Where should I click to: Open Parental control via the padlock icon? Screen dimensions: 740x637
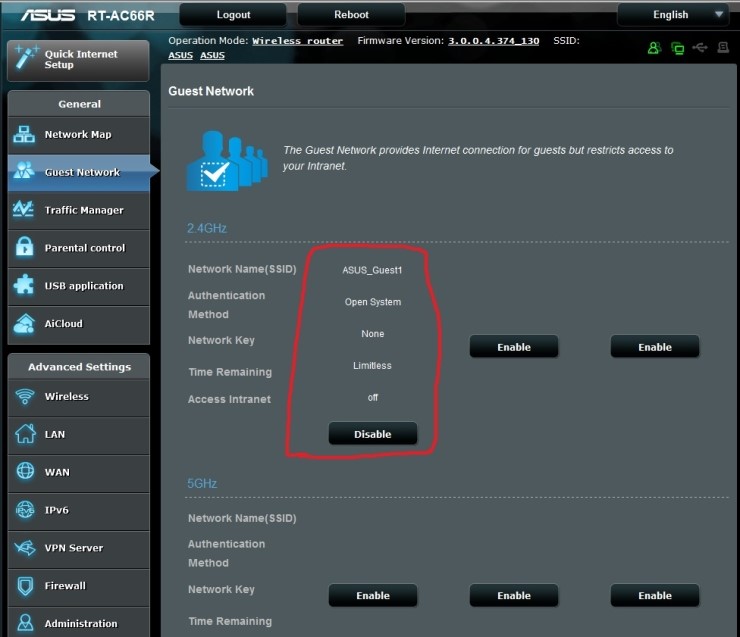point(24,248)
